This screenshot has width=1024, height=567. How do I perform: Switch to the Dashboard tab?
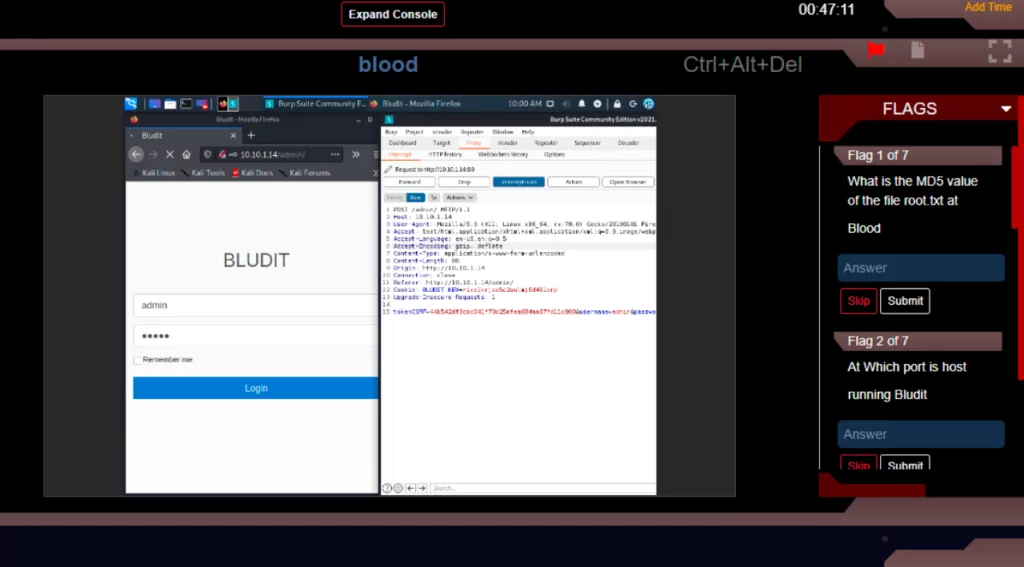click(402, 143)
